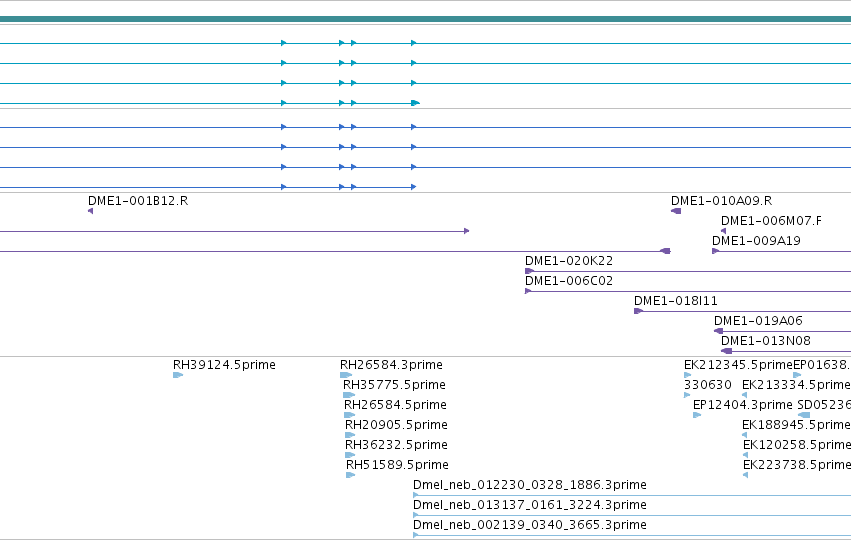Click the EP12404.3prime arrow glyph
Image resolution: width=851 pixels, height=540 pixels.
point(697,415)
